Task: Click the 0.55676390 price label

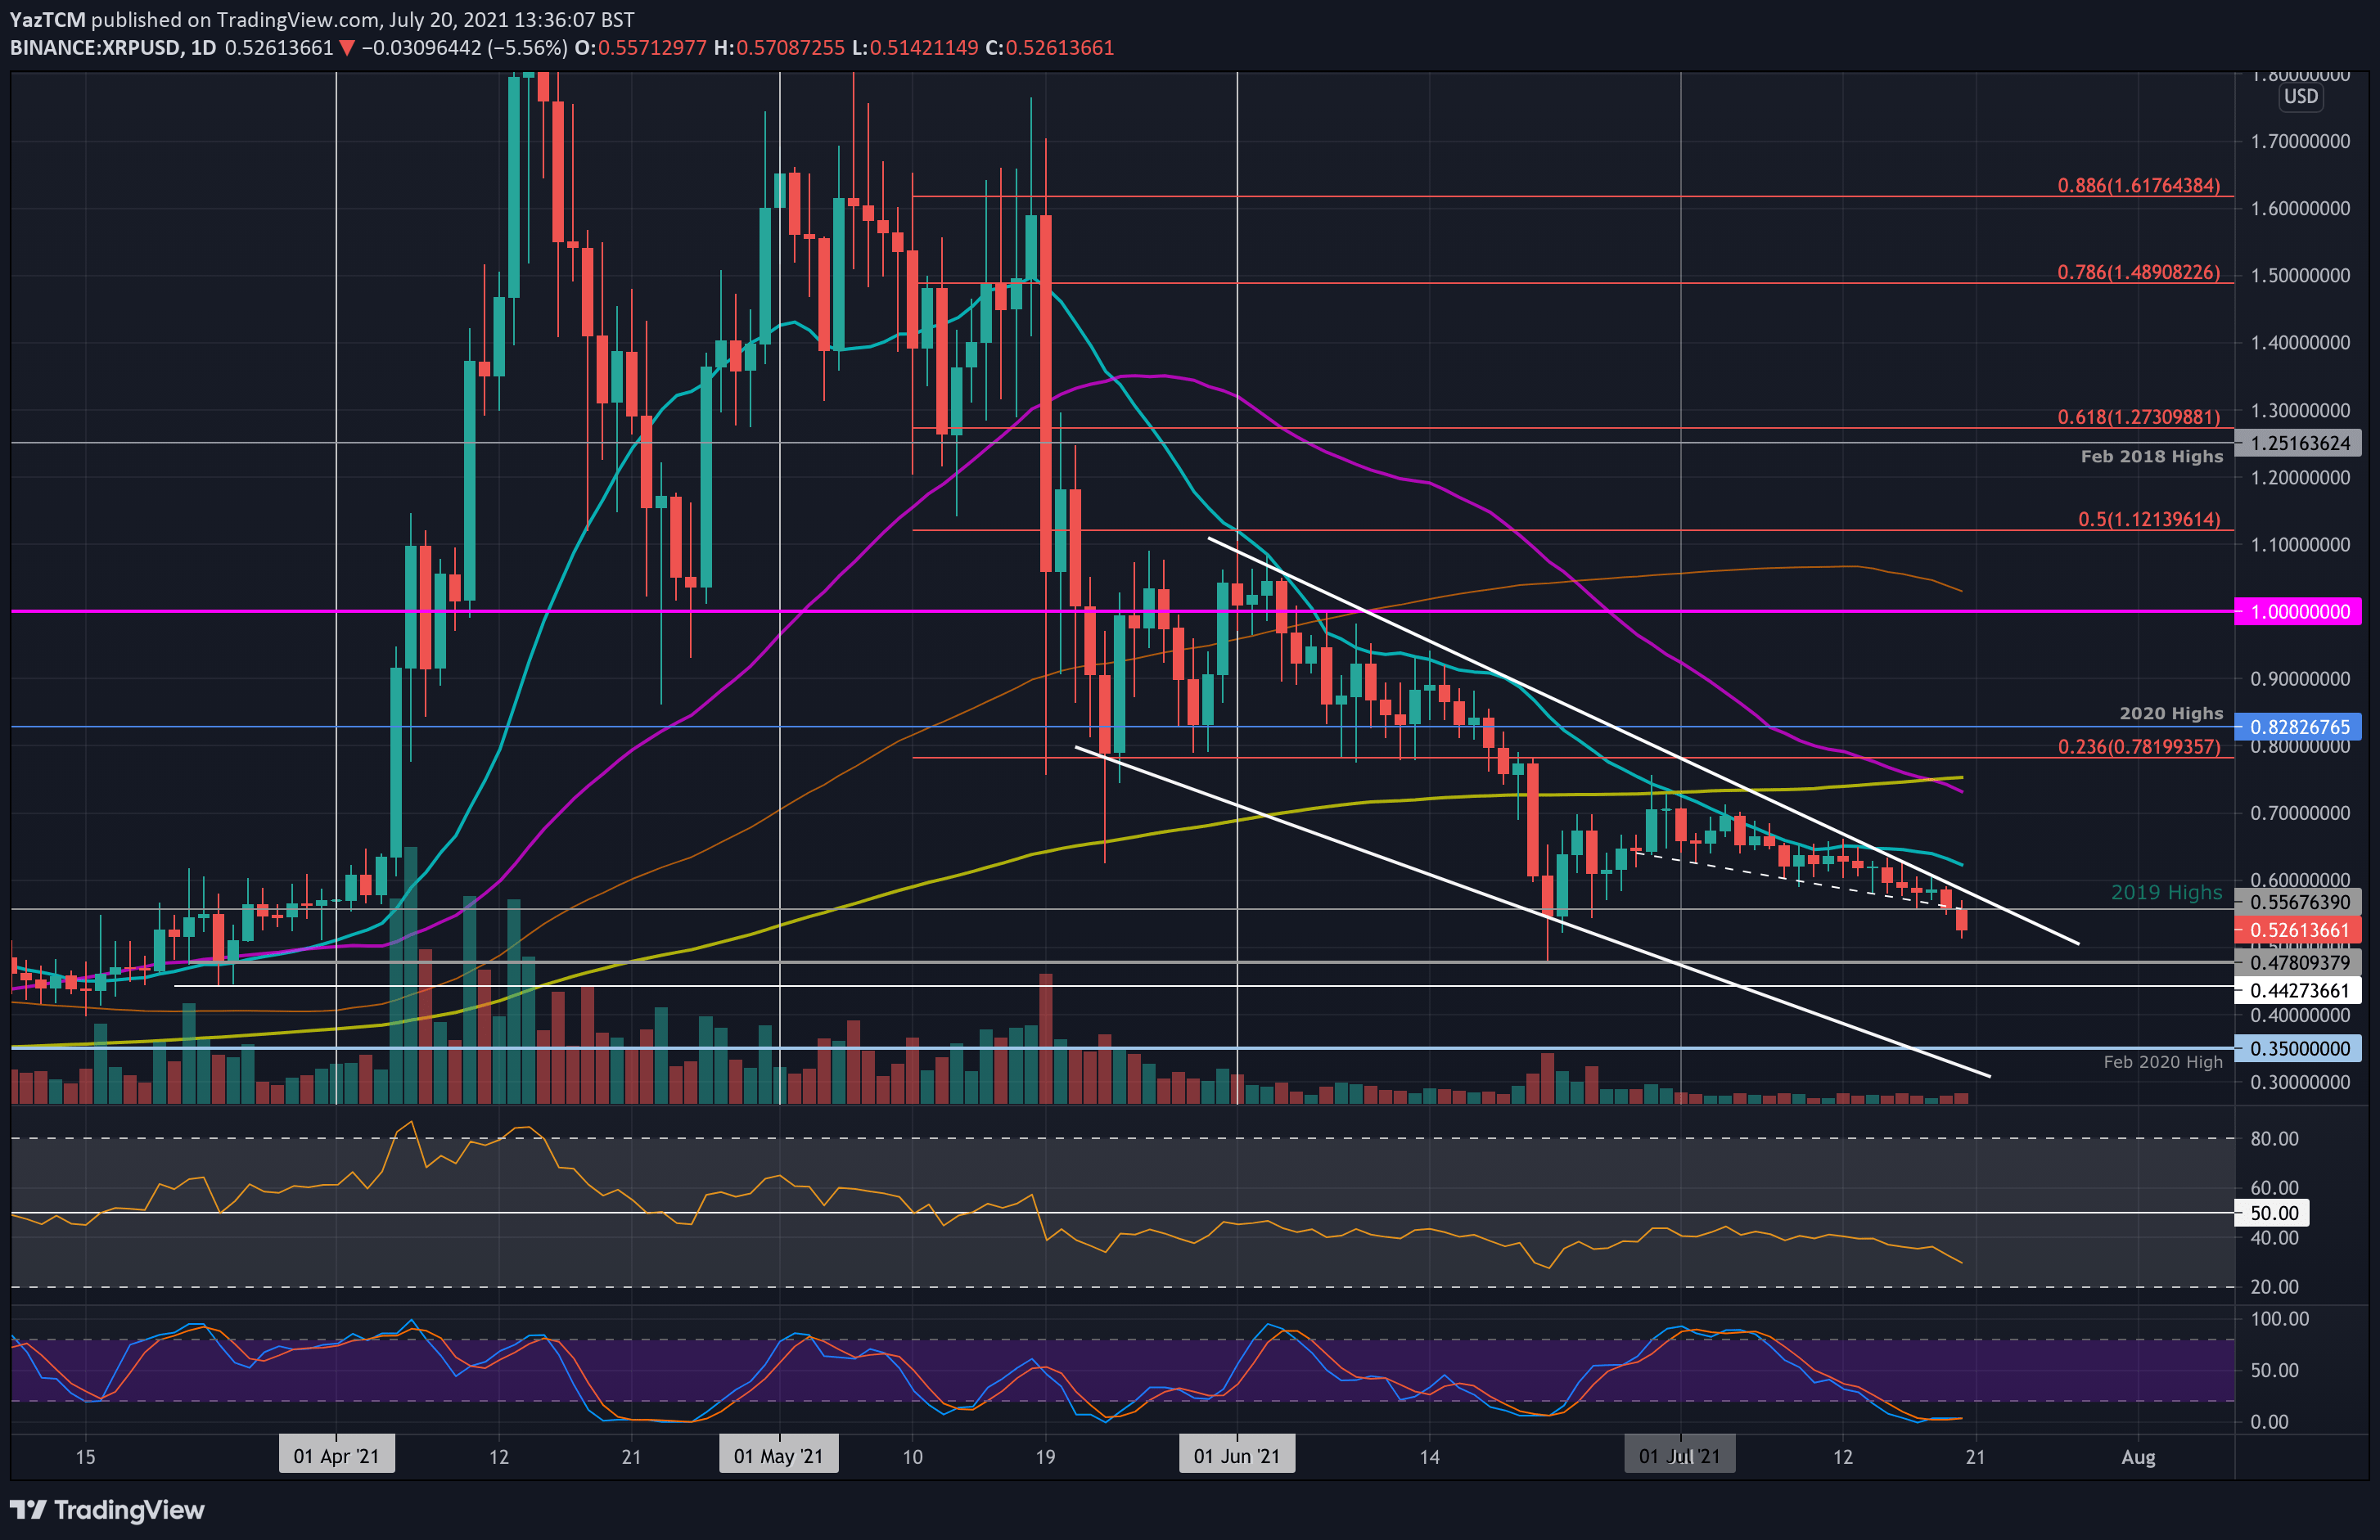Action: tap(2298, 902)
